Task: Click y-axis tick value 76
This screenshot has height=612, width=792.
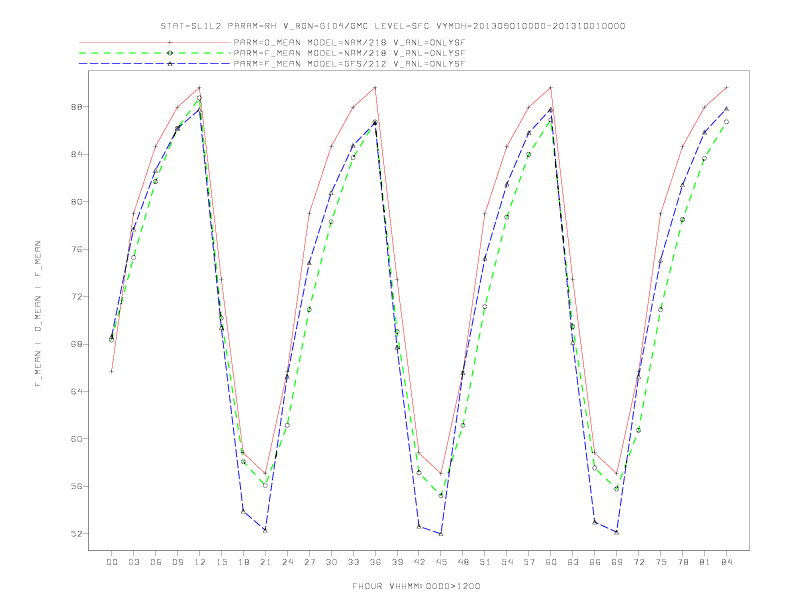Action: pos(77,249)
